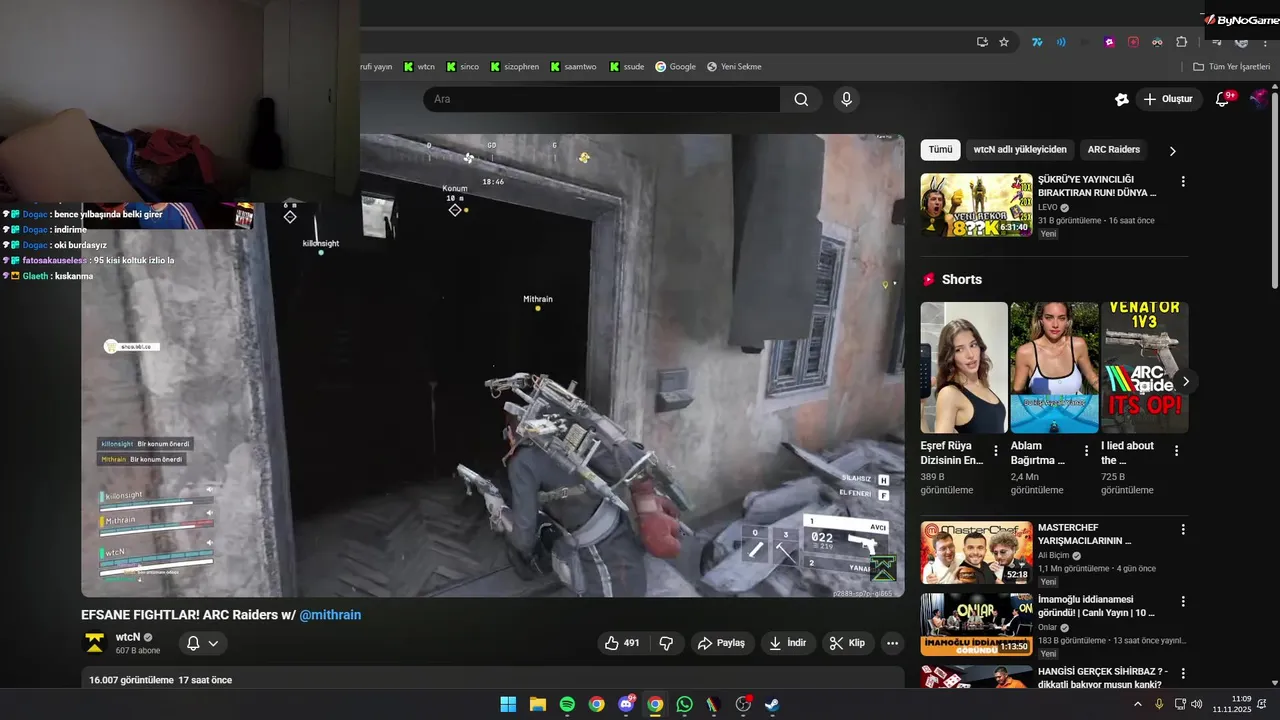Open the purple star extension icon
The height and width of the screenshot is (720, 1280).
pos(1109,42)
